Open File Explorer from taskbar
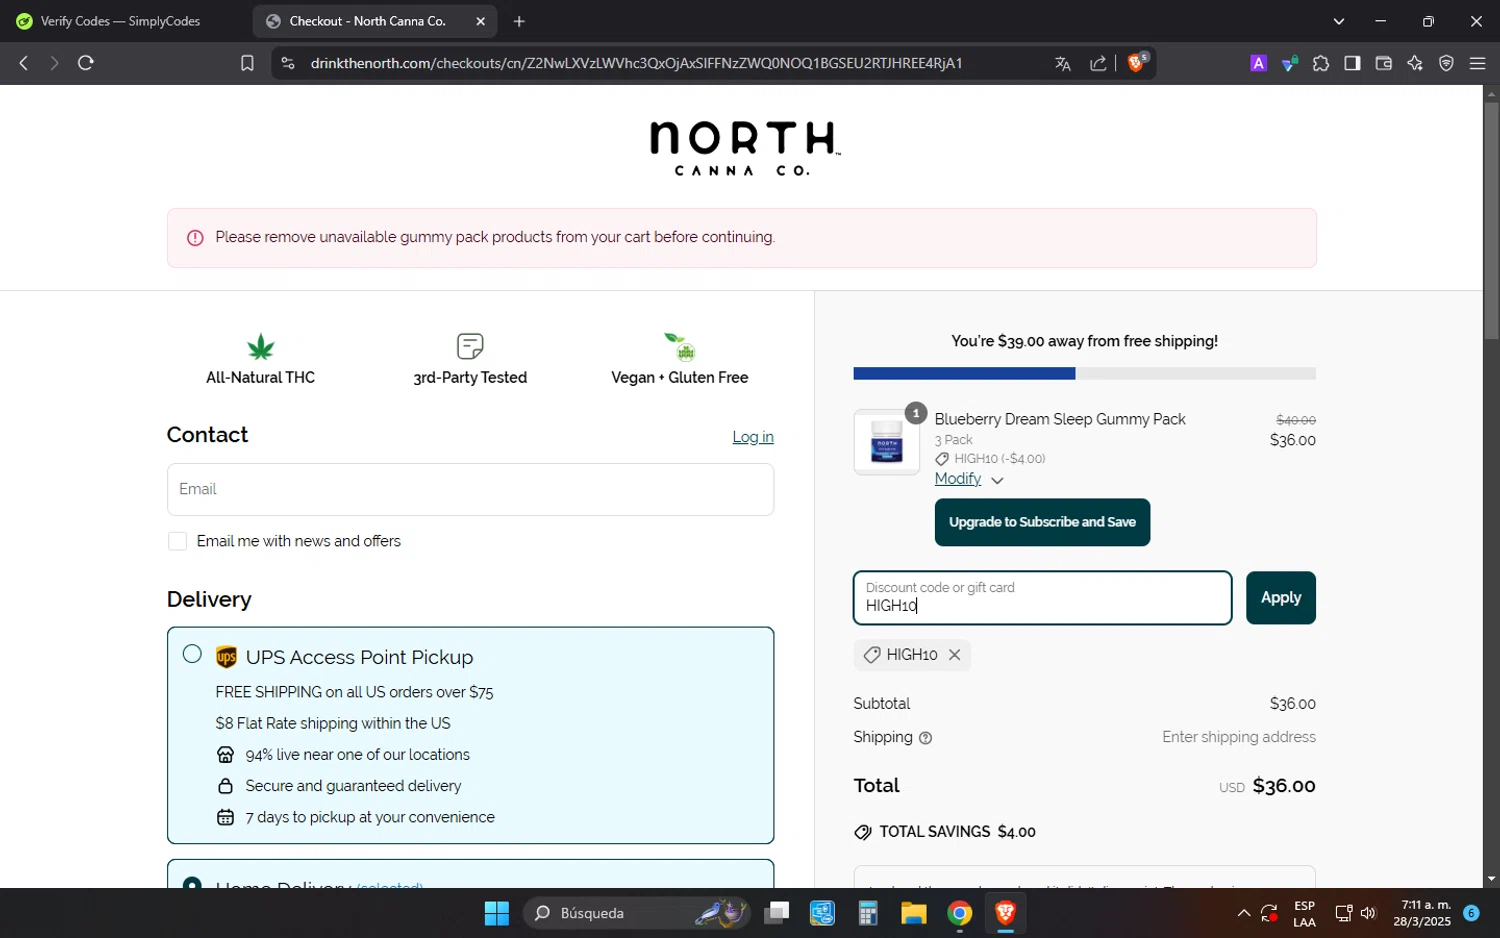1500x938 pixels. pos(913,913)
